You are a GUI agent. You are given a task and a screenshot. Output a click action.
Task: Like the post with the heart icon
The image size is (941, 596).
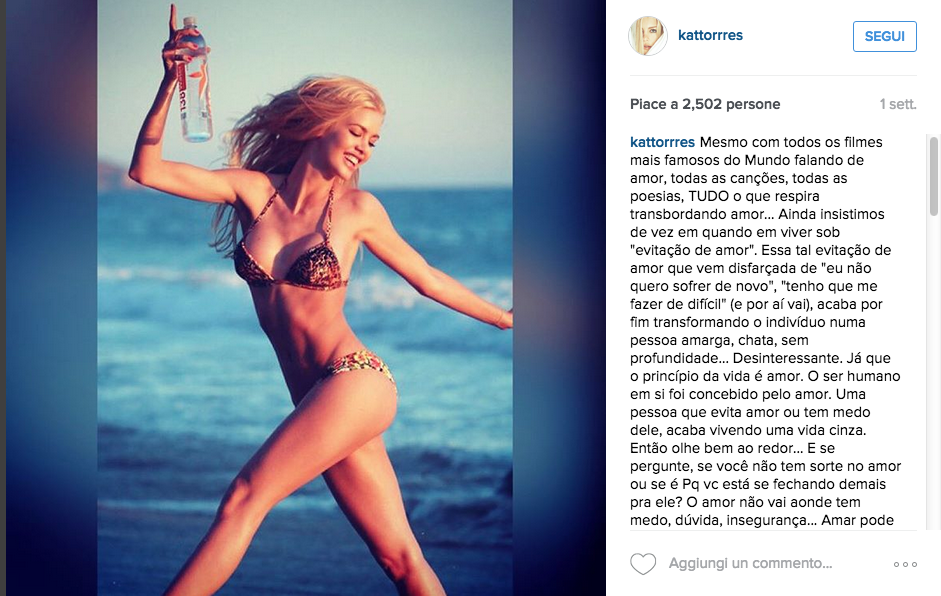[x=643, y=564]
